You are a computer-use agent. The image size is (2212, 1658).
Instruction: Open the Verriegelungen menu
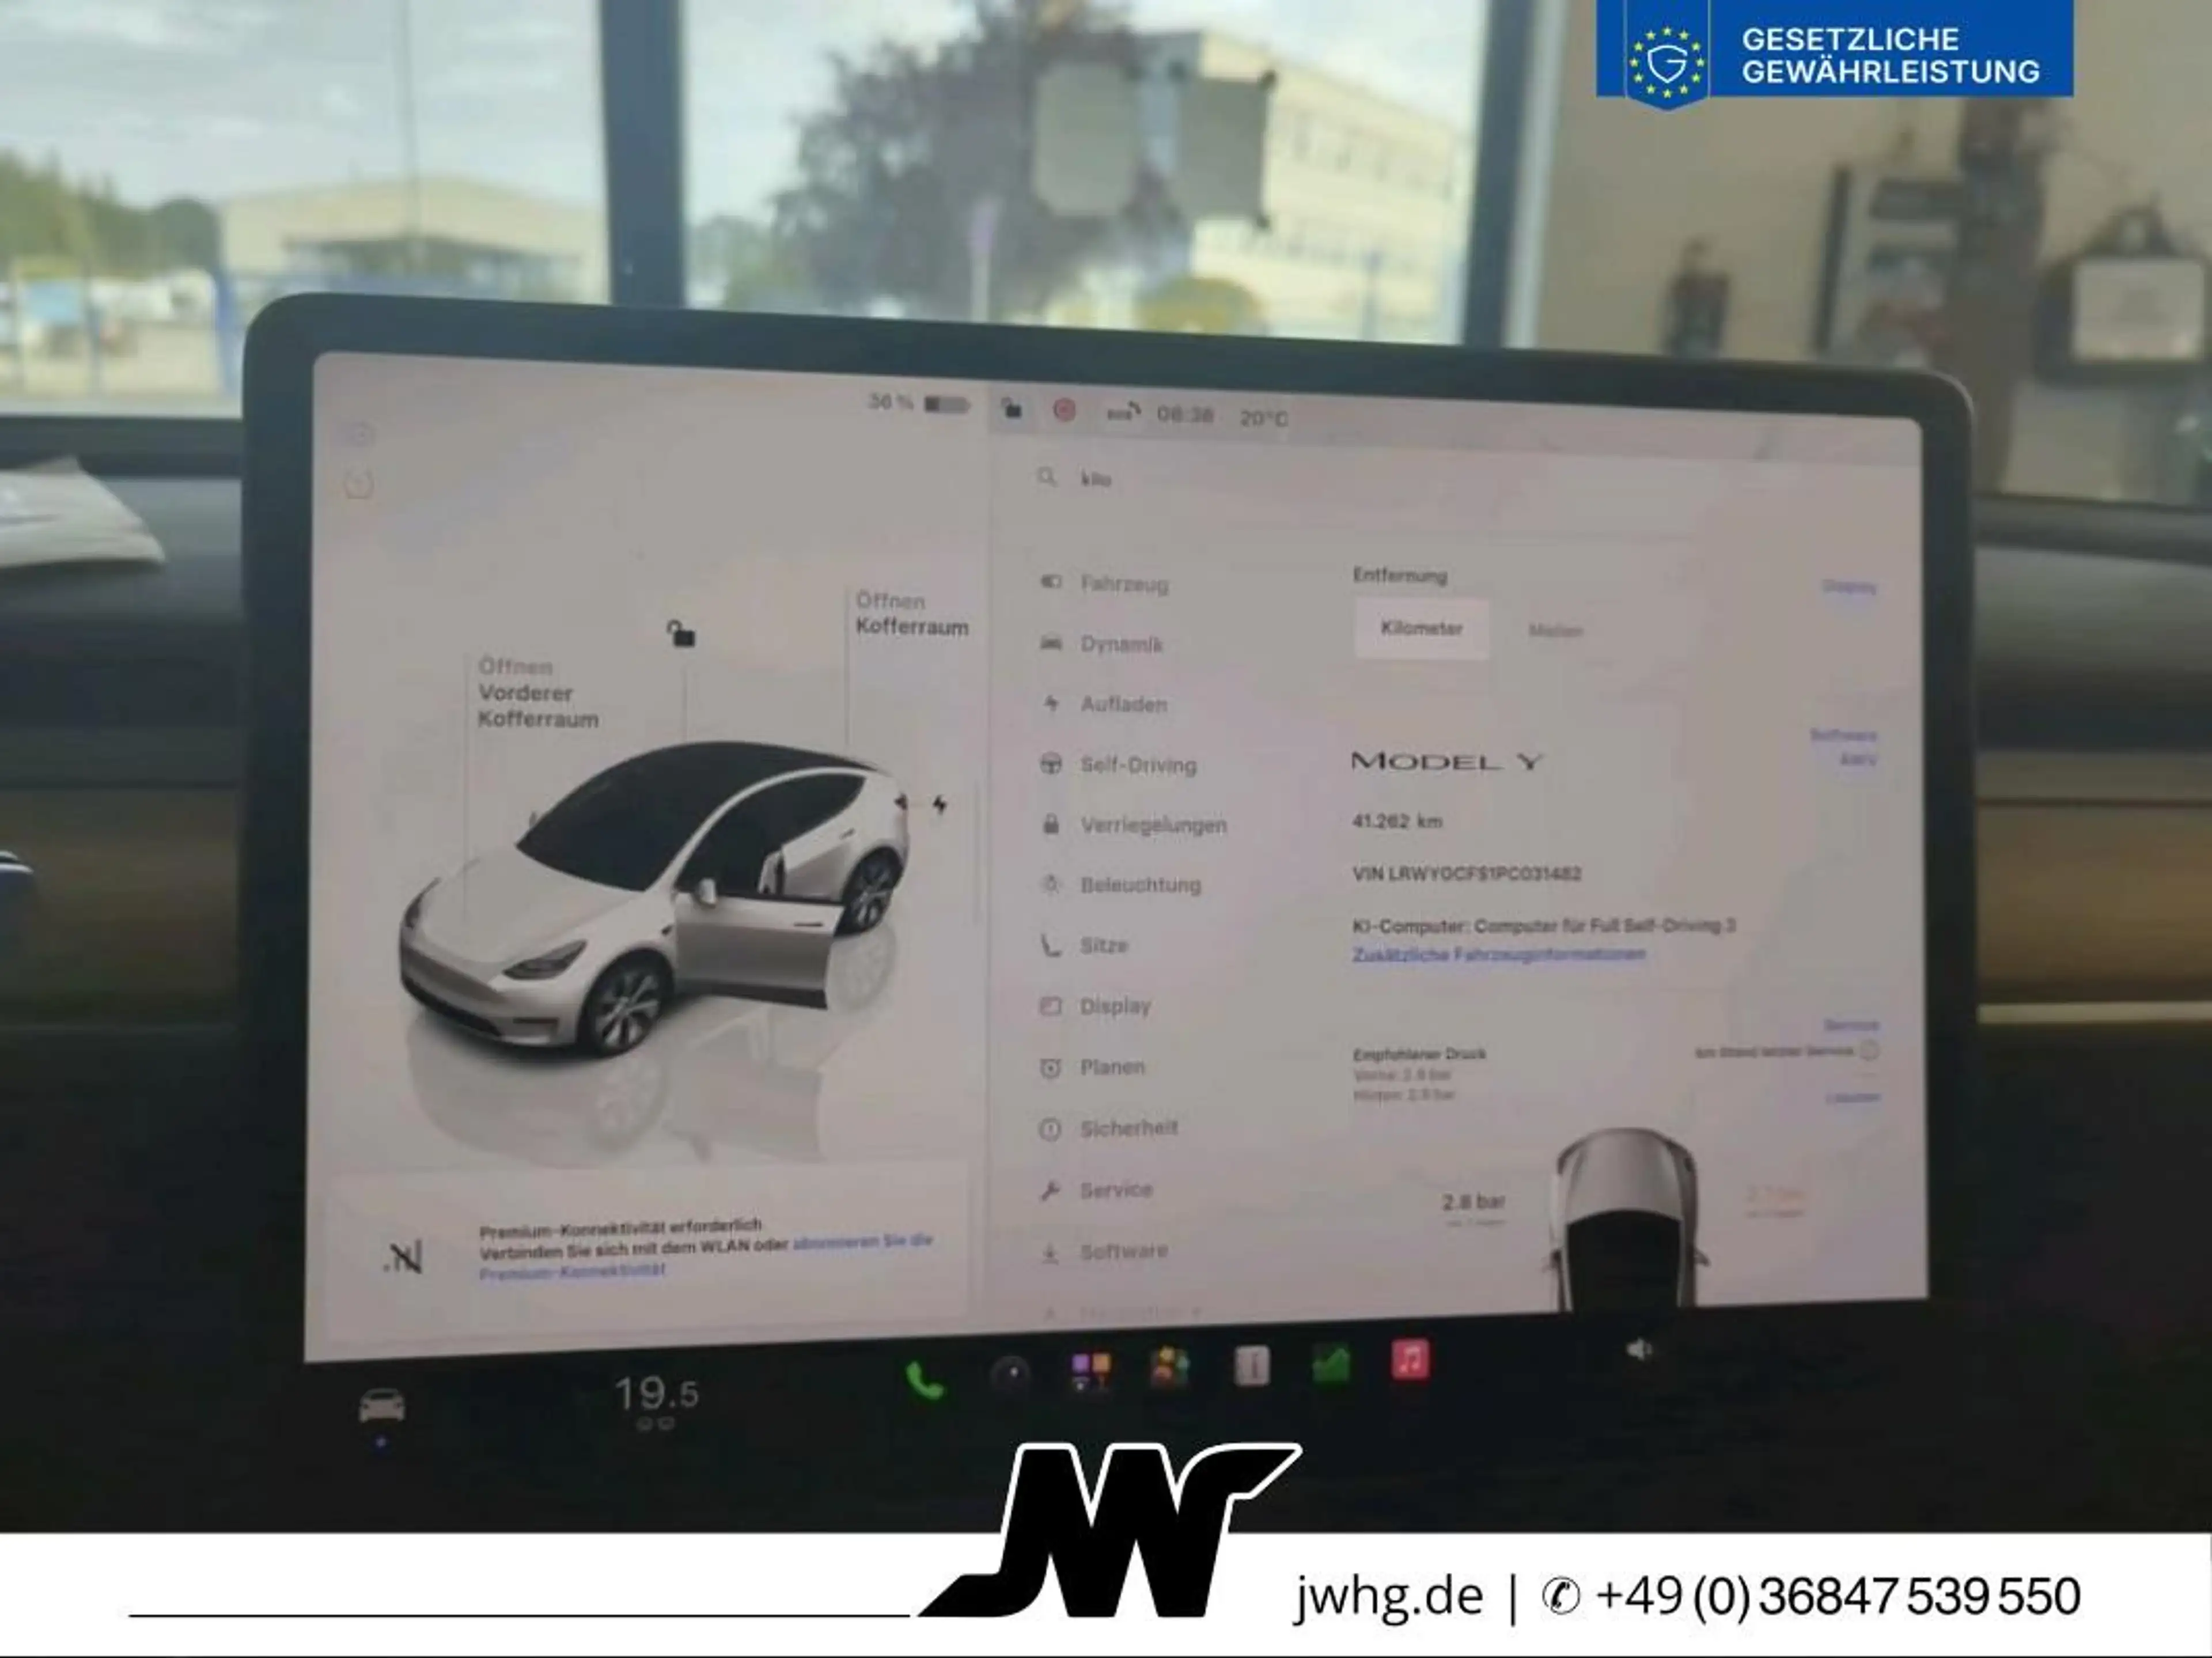pos(1133,825)
